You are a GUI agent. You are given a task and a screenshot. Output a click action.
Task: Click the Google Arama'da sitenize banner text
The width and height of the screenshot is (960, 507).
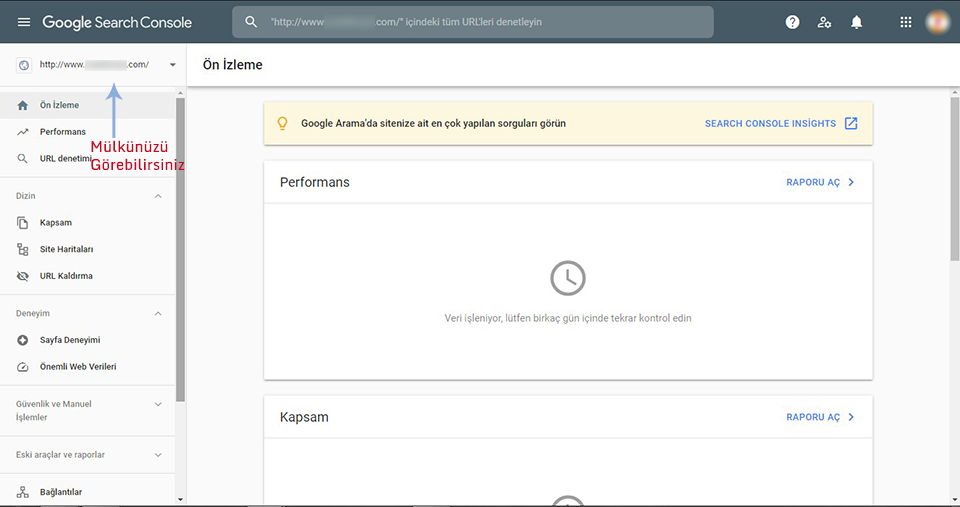coord(433,124)
